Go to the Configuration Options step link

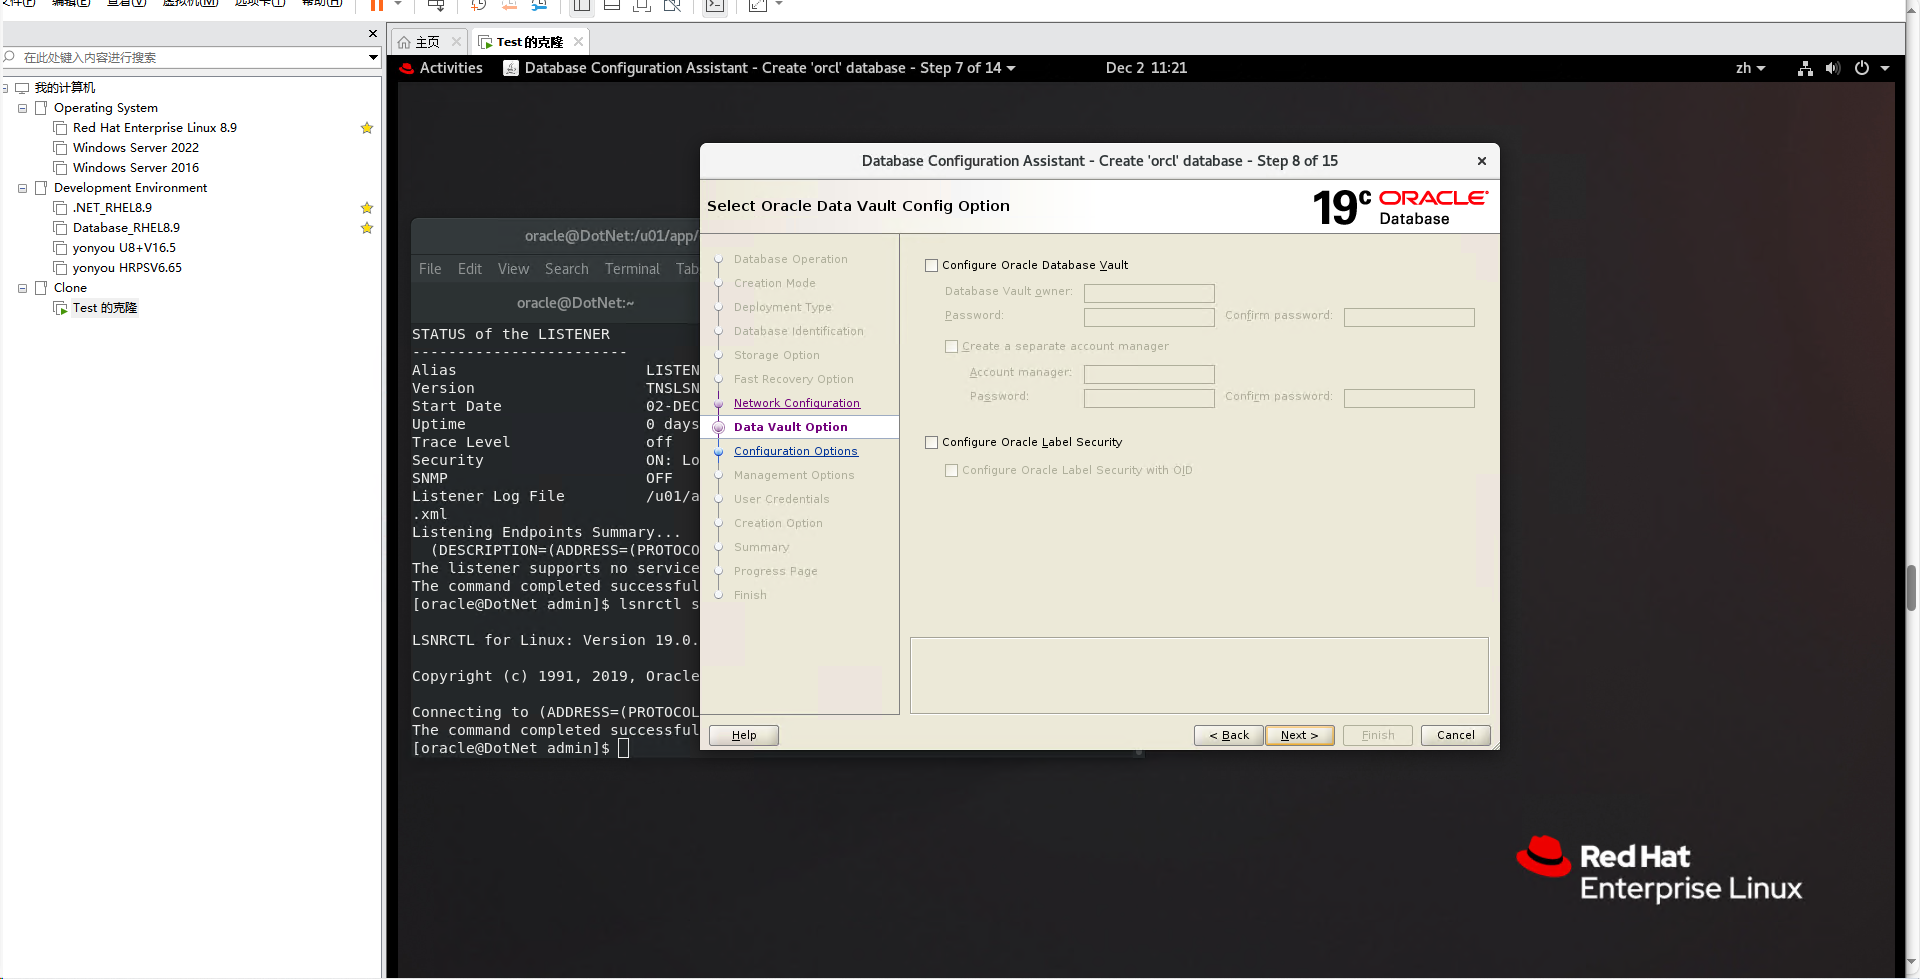point(795,451)
